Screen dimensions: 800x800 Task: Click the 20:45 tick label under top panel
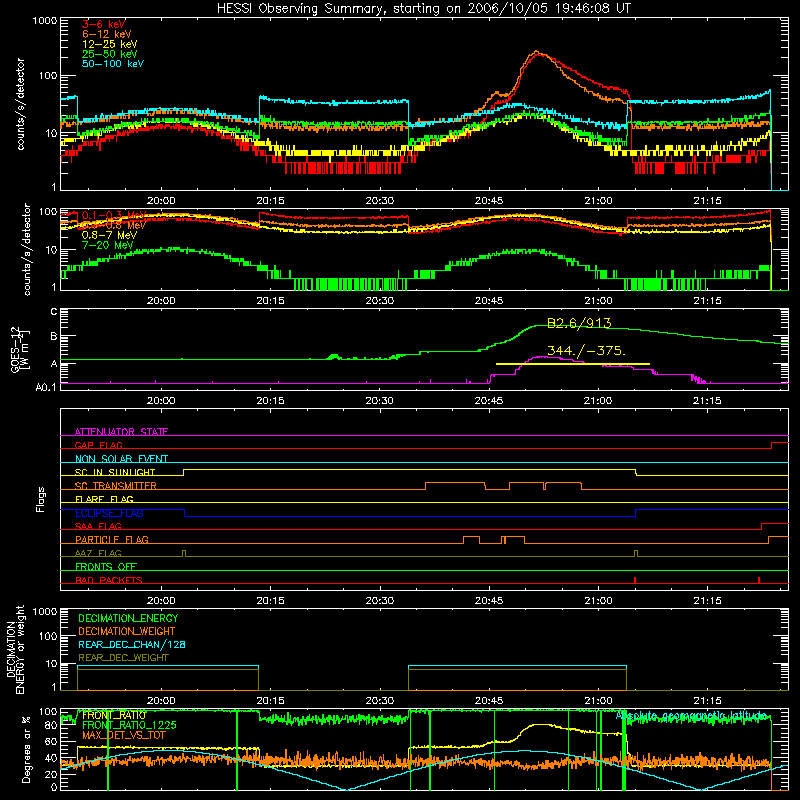[x=489, y=201]
